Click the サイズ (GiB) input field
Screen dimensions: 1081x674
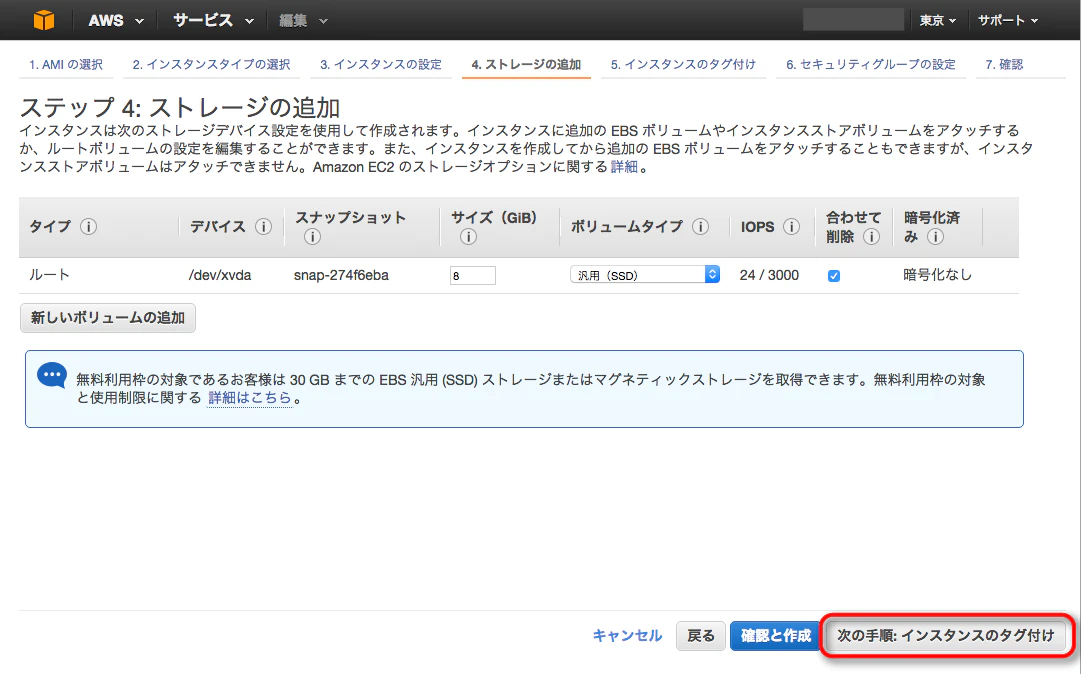click(472, 276)
